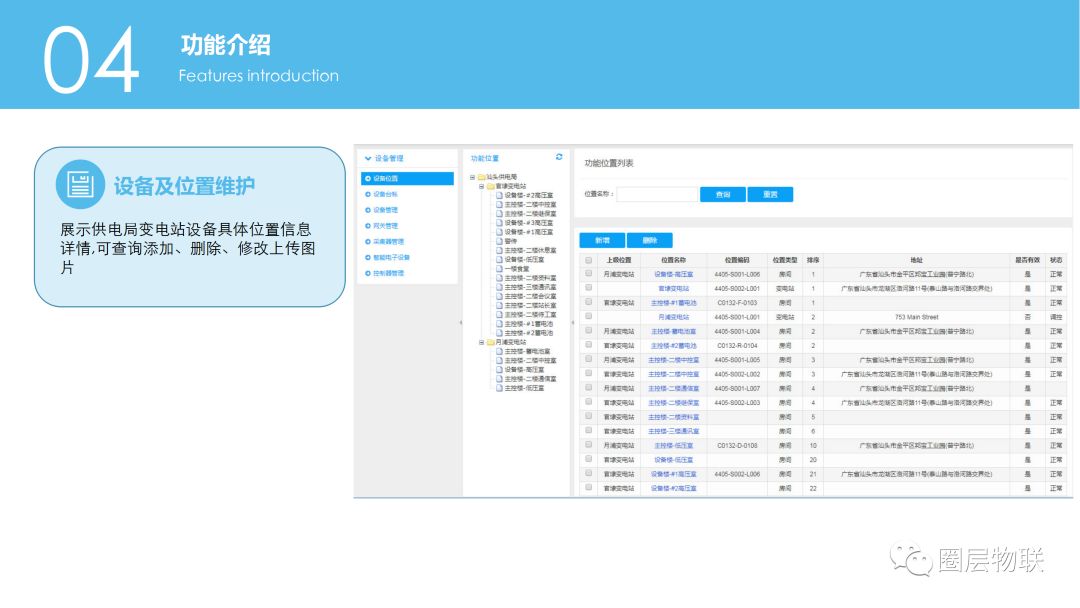Click the circle icon beside 设备台账
The image size is (1080, 608).
click(368, 194)
